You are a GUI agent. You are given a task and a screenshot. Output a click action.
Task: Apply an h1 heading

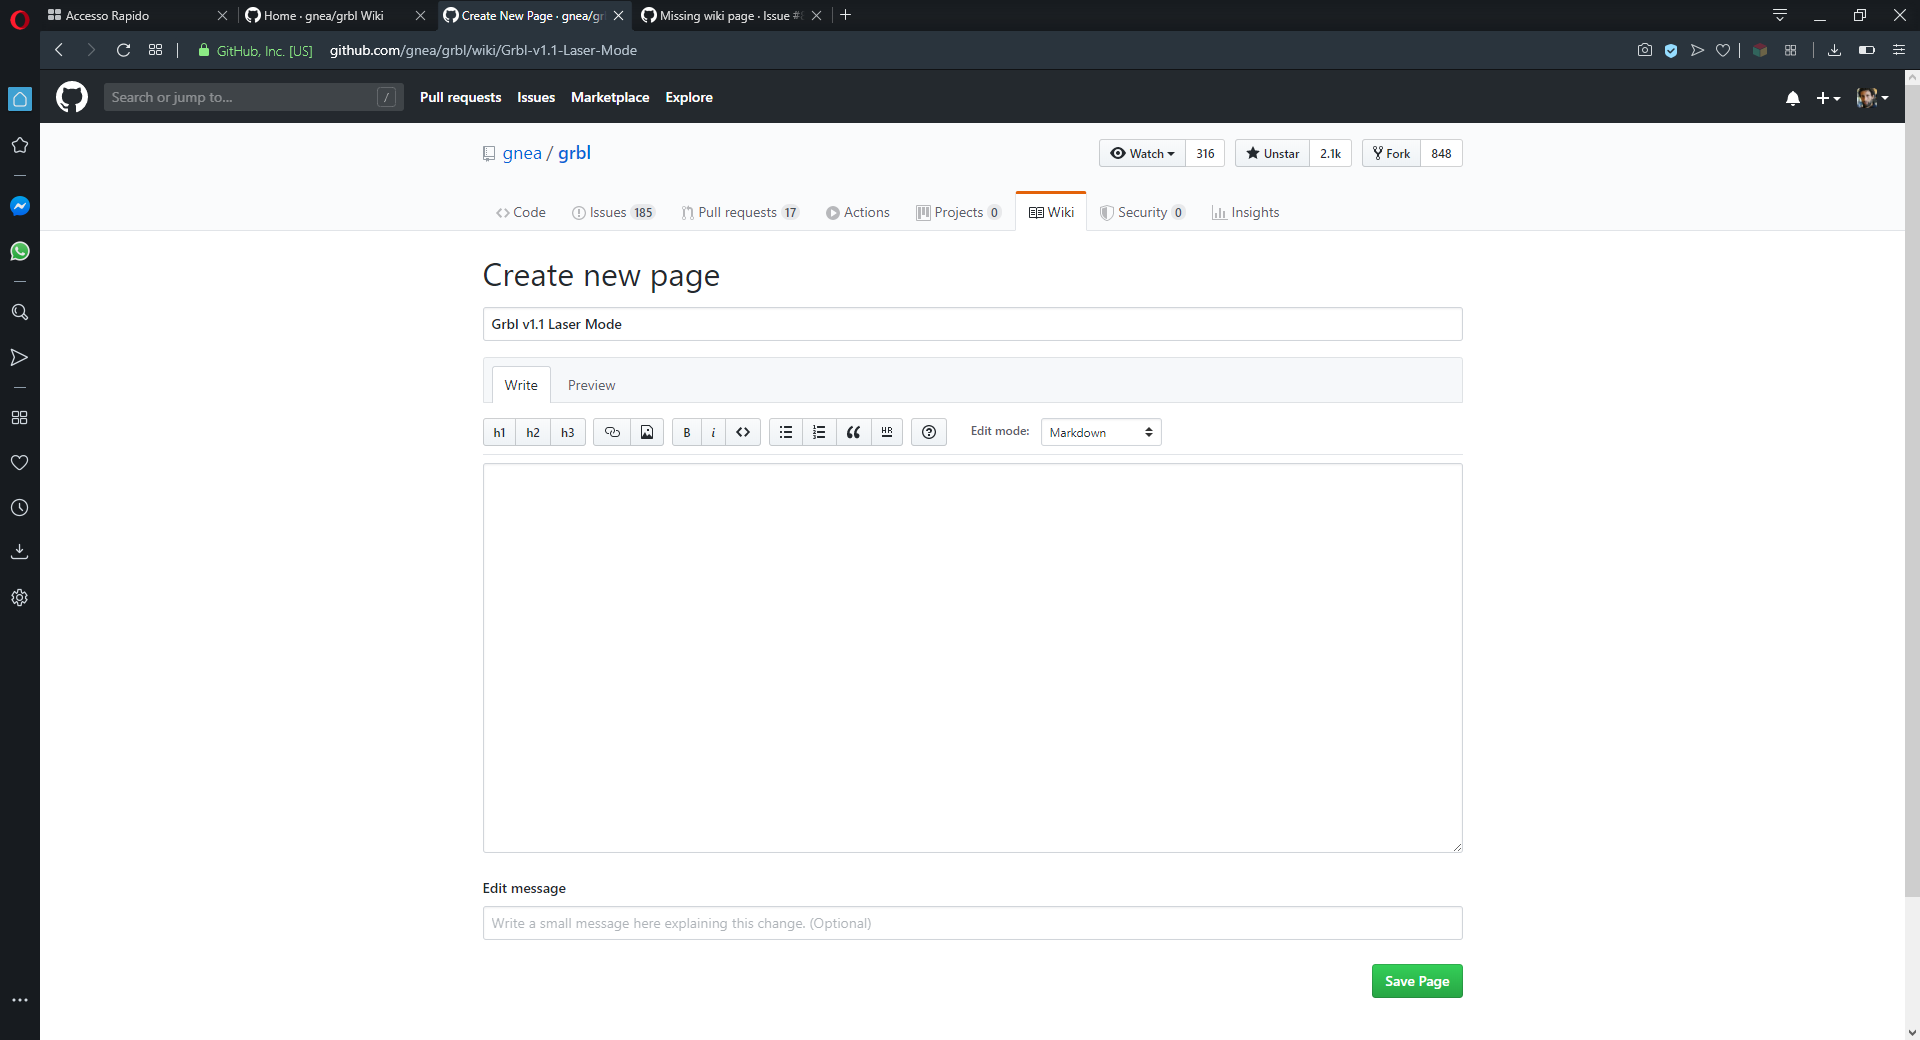(498, 432)
